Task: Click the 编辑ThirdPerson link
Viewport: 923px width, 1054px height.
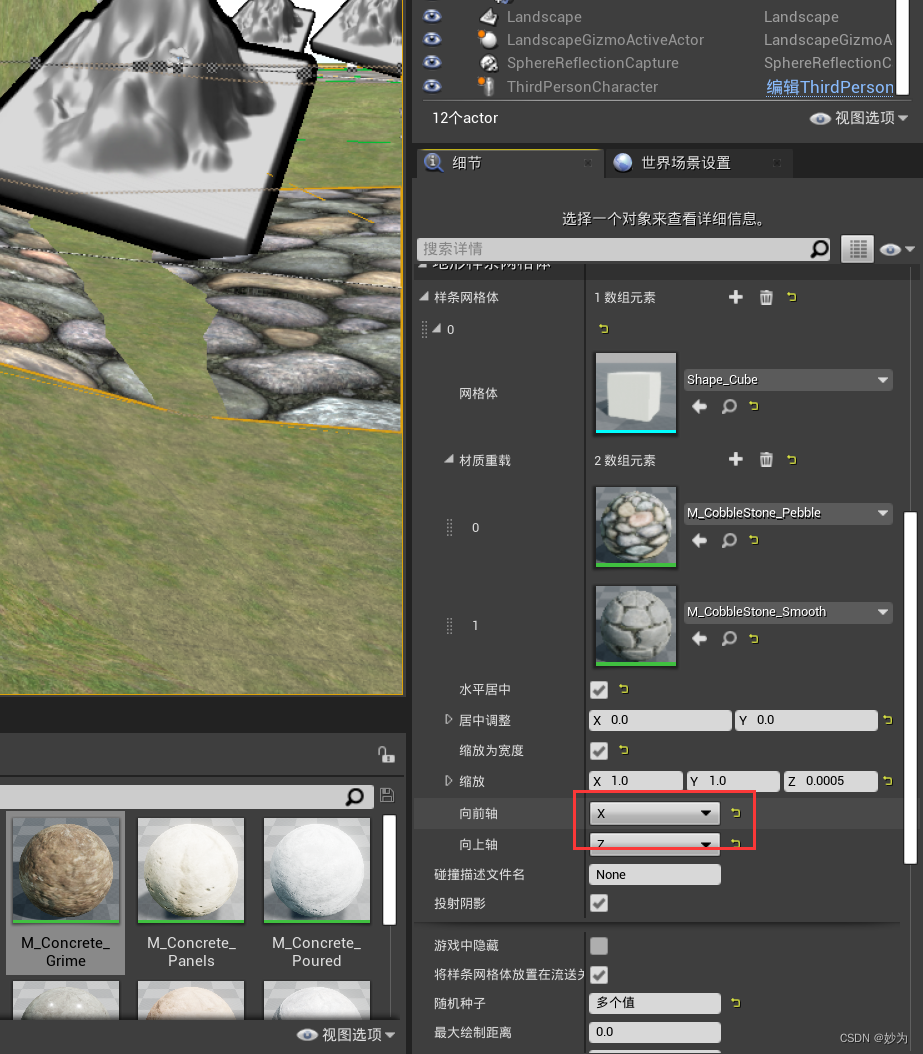Action: click(830, 87)
